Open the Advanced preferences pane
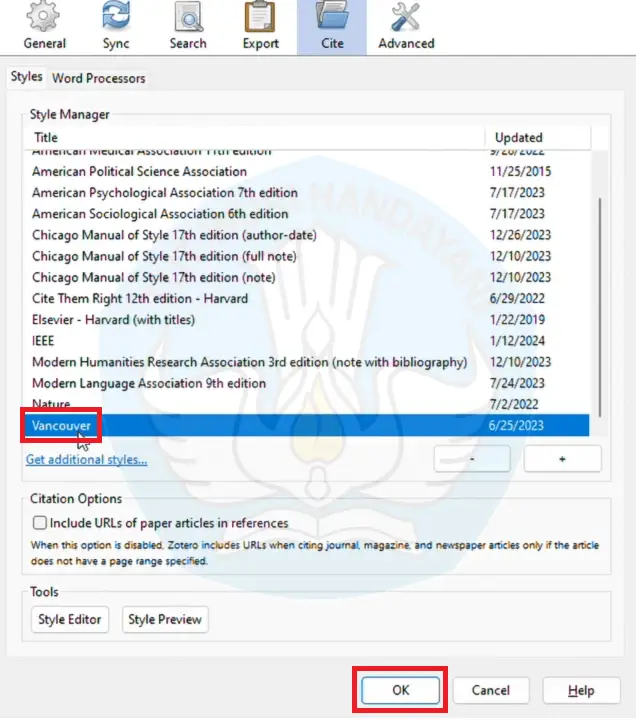 (406, 26)
